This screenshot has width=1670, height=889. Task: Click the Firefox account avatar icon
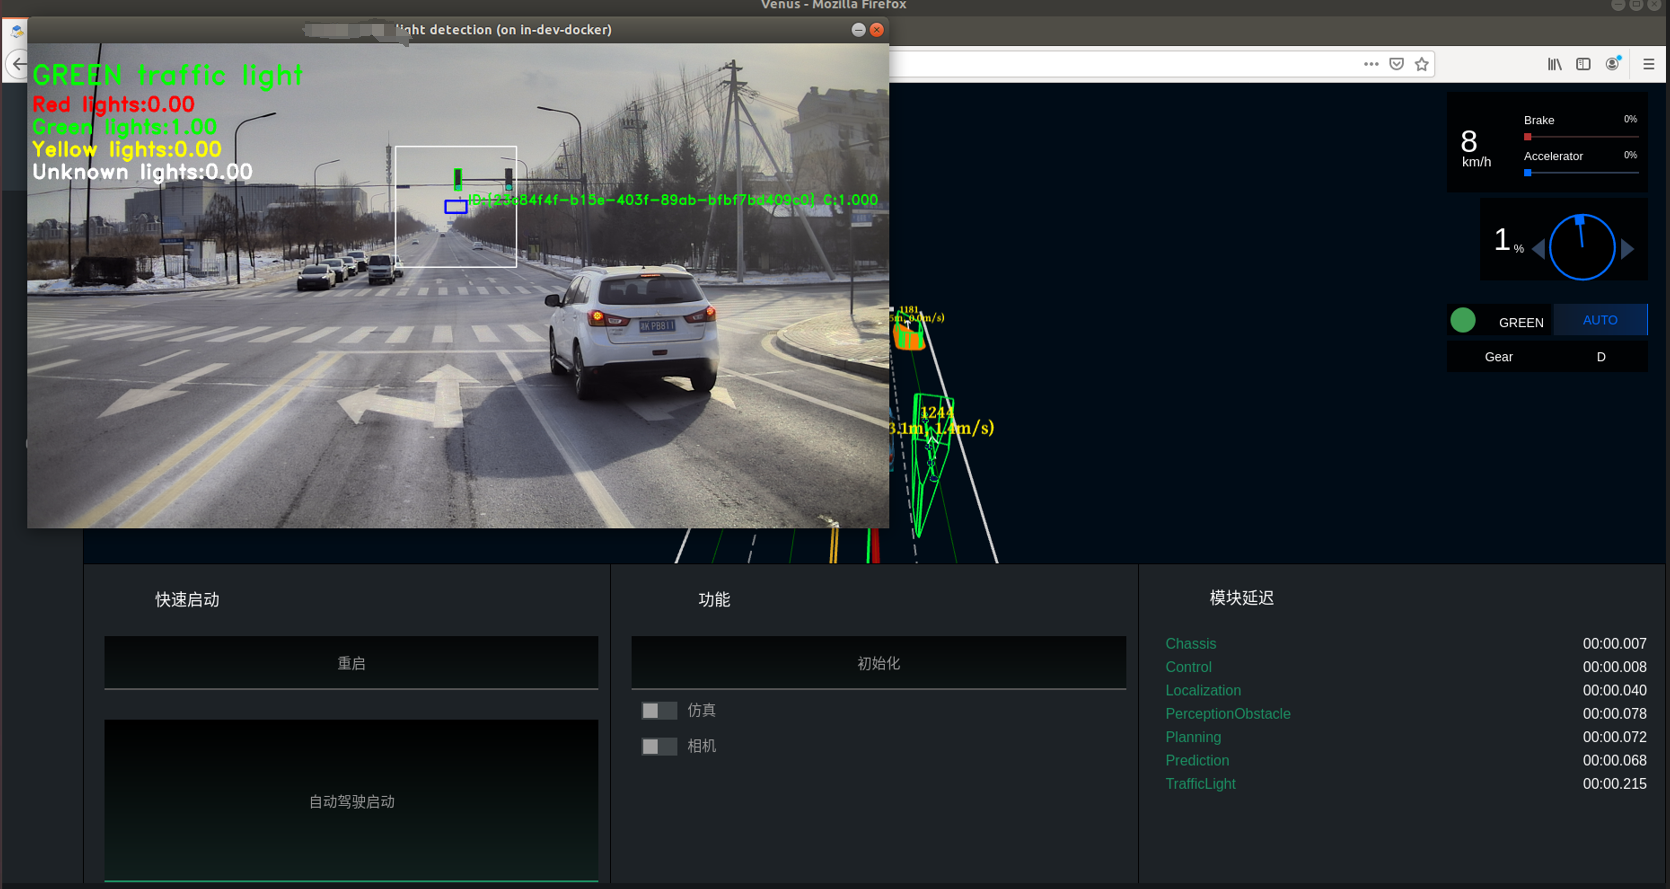pyautogui.click(x=1612, y=64)
